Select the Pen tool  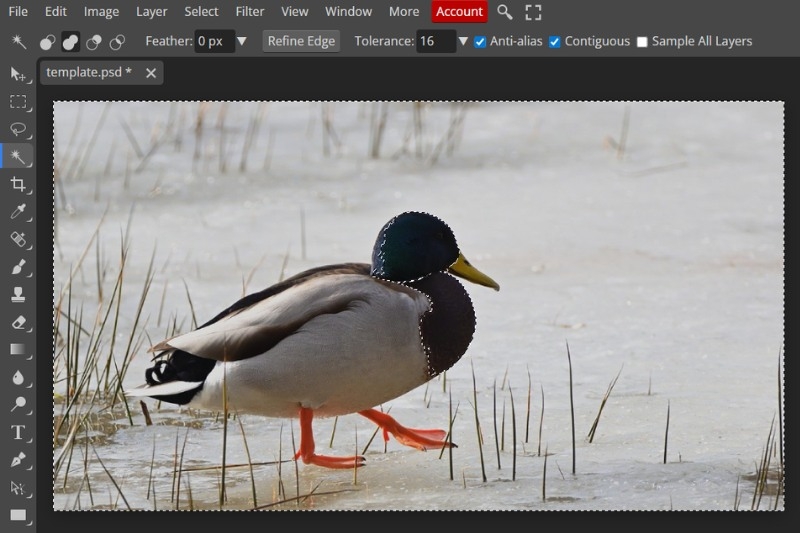[x=18, y=460]
